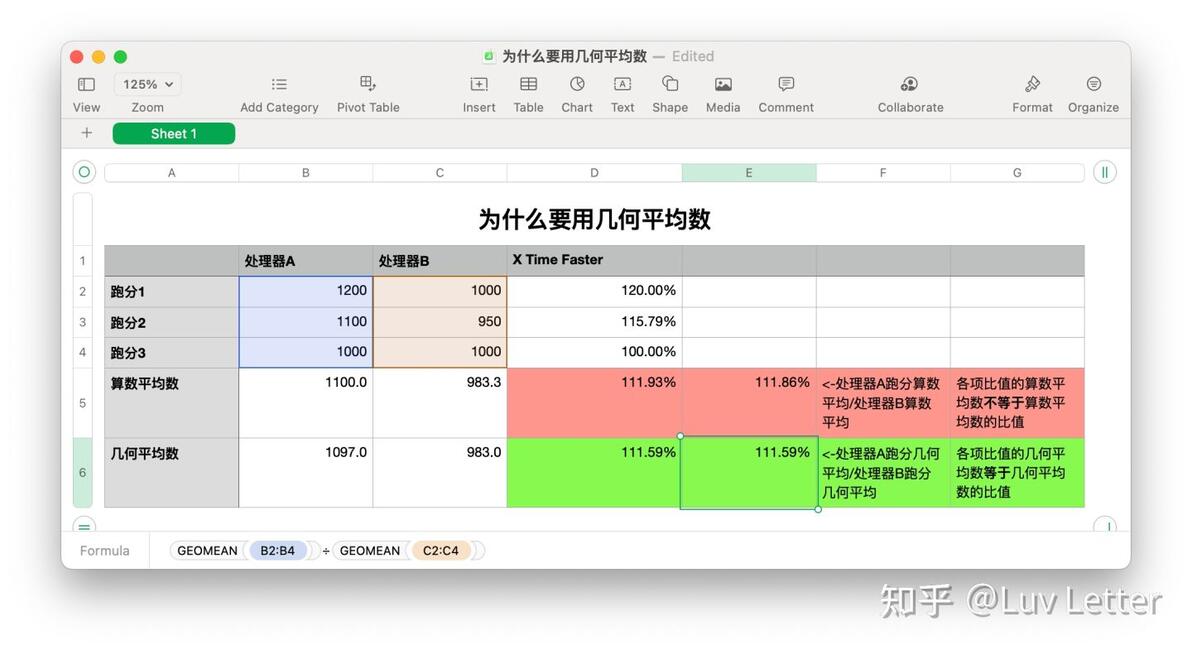Select row 1 header number
Image resolution: width=1192 pixels, height=650 pixels.
[x=83, y=261]
